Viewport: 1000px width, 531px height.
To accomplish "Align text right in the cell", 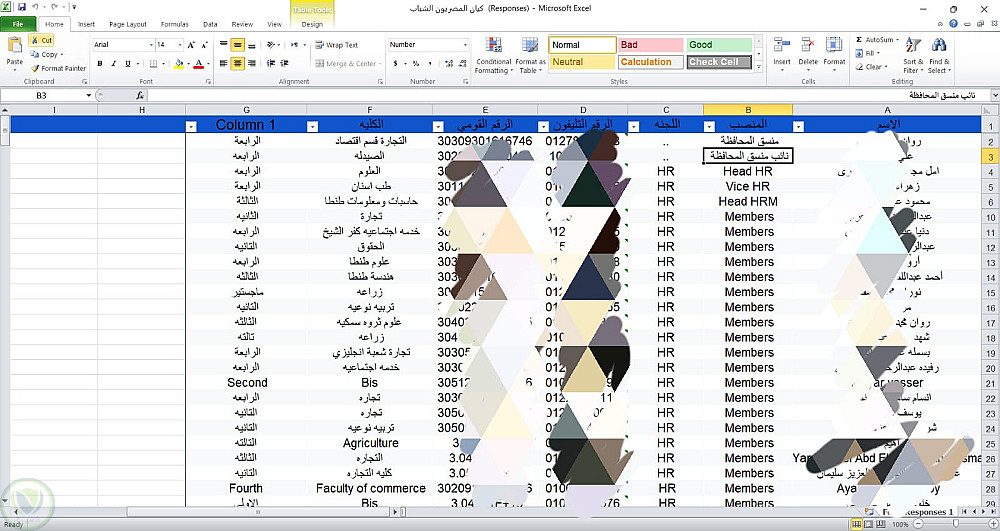I will click(251, 63).
